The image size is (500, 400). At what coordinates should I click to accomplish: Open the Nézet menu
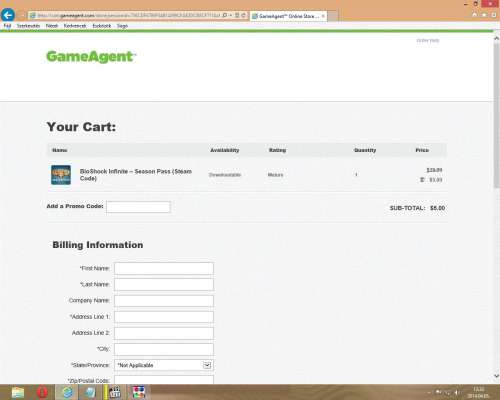coord(52,26)
